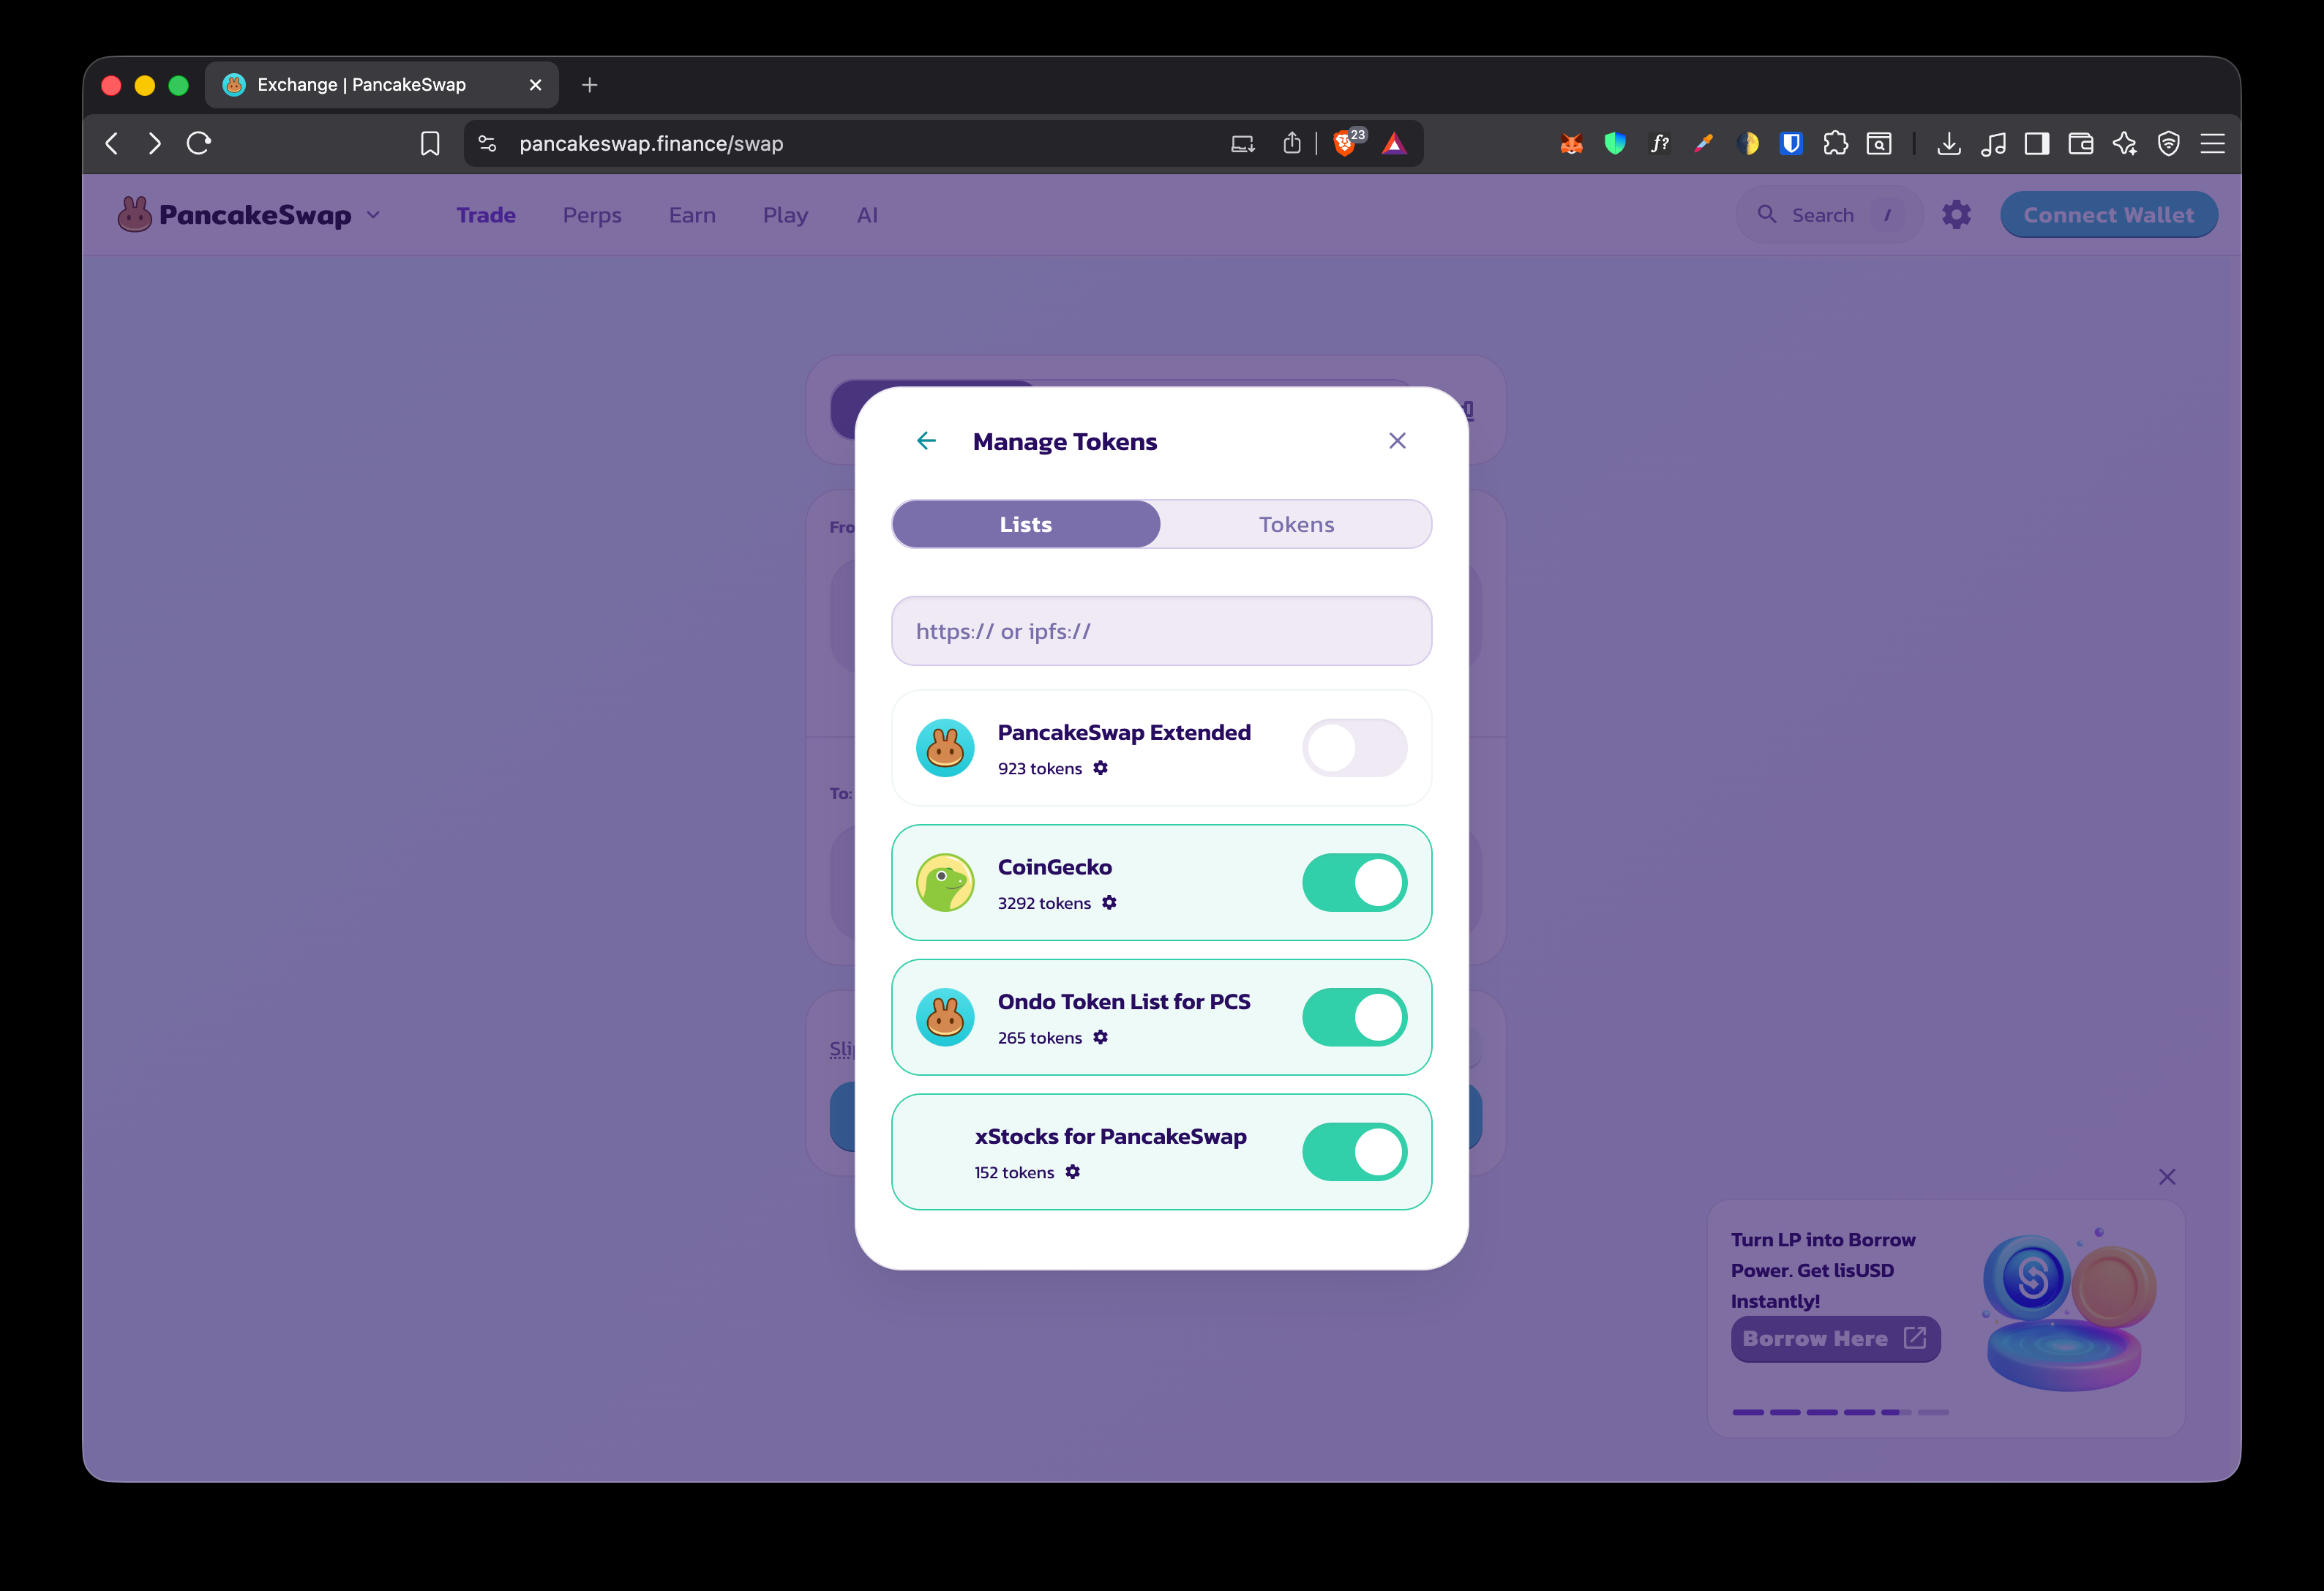Image resolution: width=2324 pixels, height=1591 pixels.
Task: Open the MetaMask fox extension
Action: pyautogui.click(x=1571, y=144)
